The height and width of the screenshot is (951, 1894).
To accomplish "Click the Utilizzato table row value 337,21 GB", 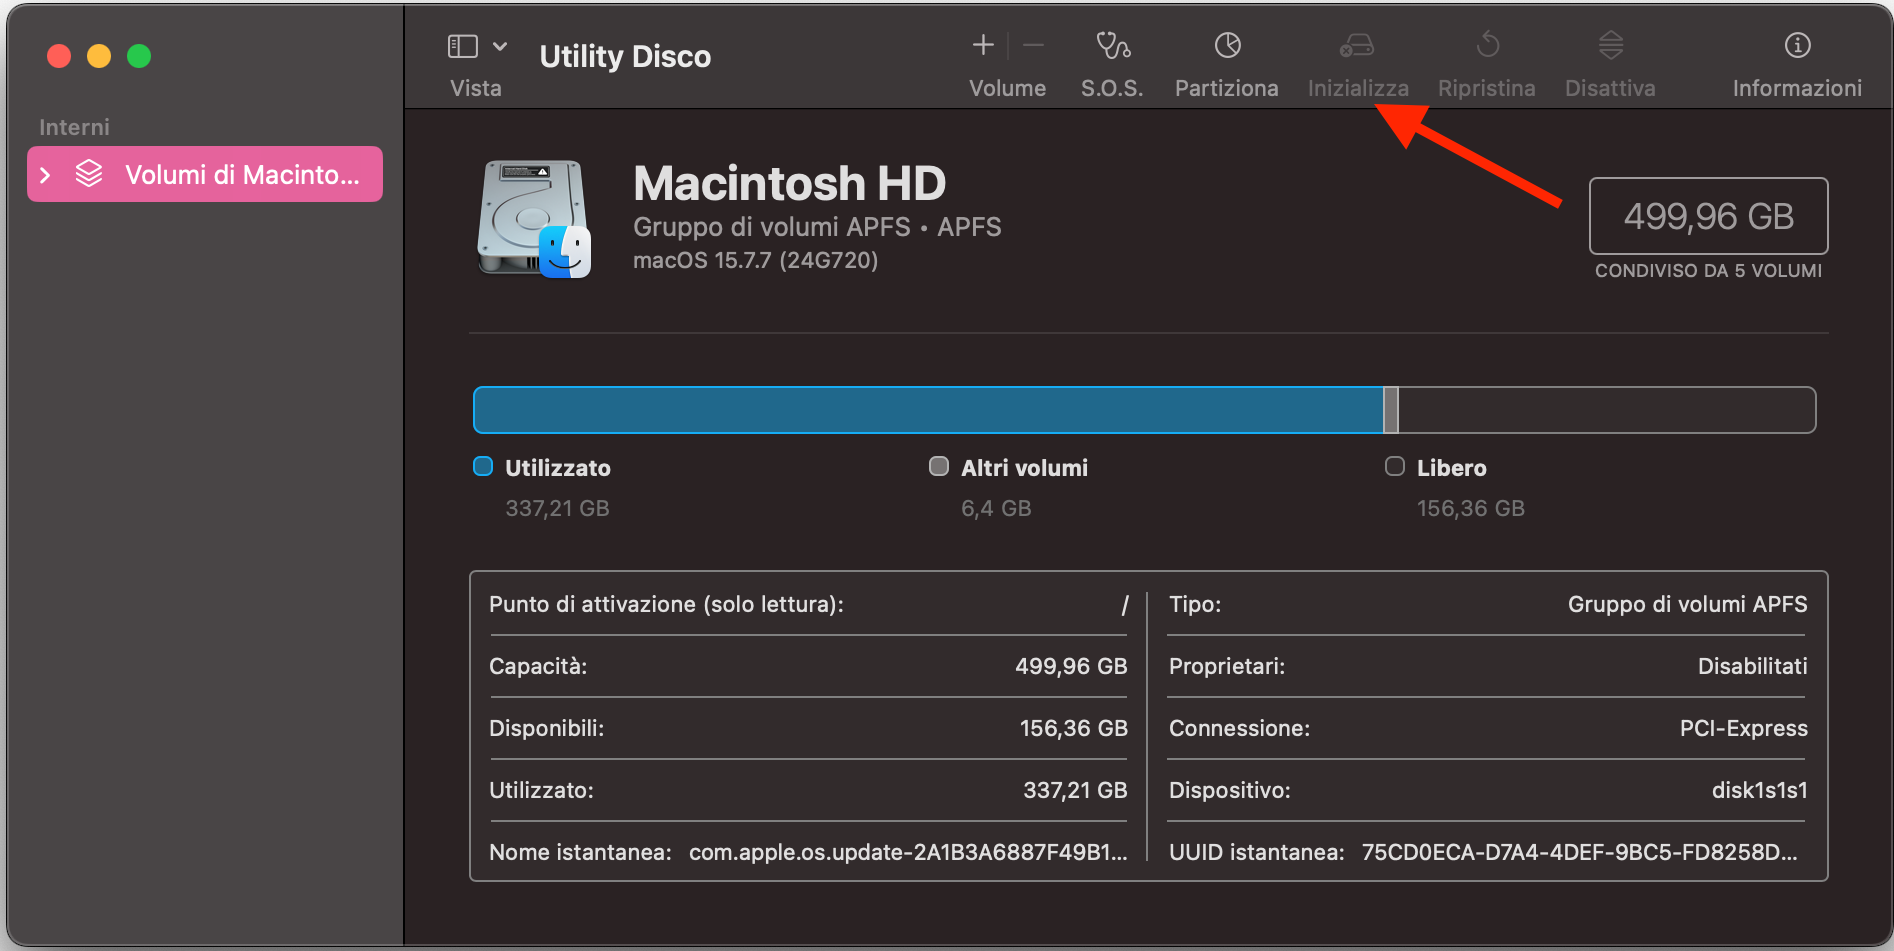I will click(1075, 790).
